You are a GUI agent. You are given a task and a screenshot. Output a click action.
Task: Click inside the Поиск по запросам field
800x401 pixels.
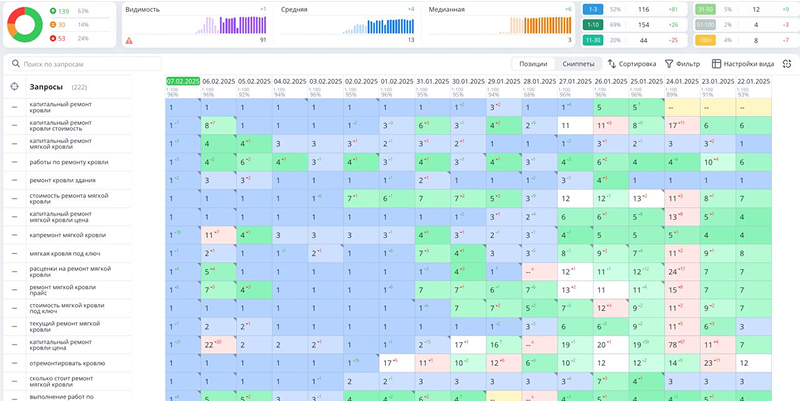(x=85, y=64)
